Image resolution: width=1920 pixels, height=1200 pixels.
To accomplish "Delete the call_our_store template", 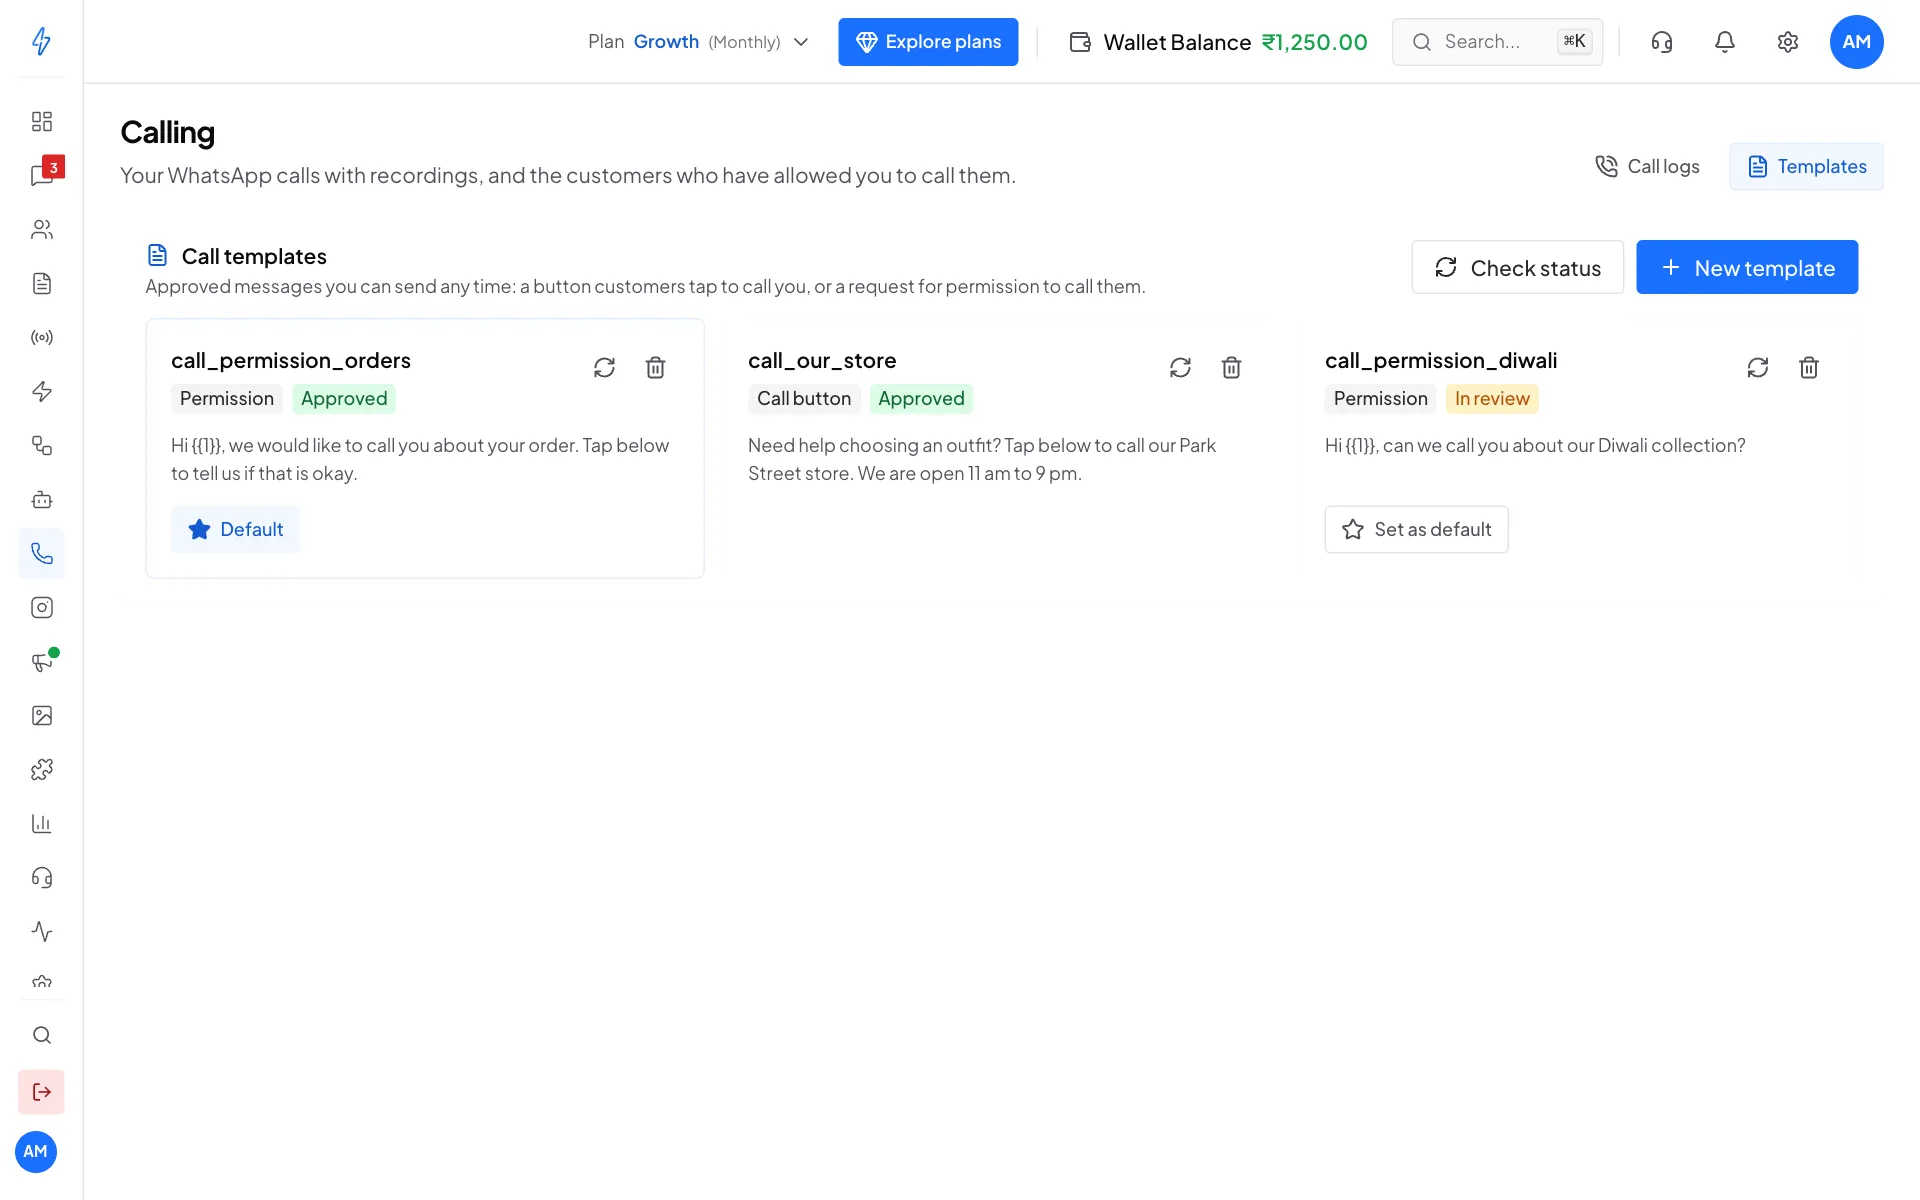I will coord(1231,367).
